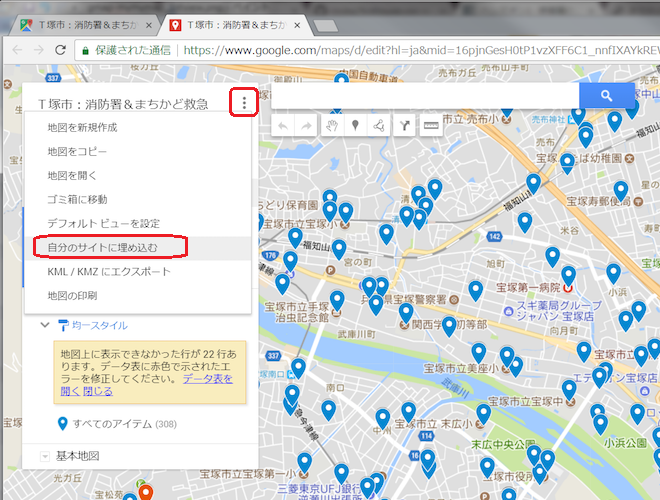The height and width of the screenshot is (500, 660).
Task: Click the map search input field
Action: point(425,96)
